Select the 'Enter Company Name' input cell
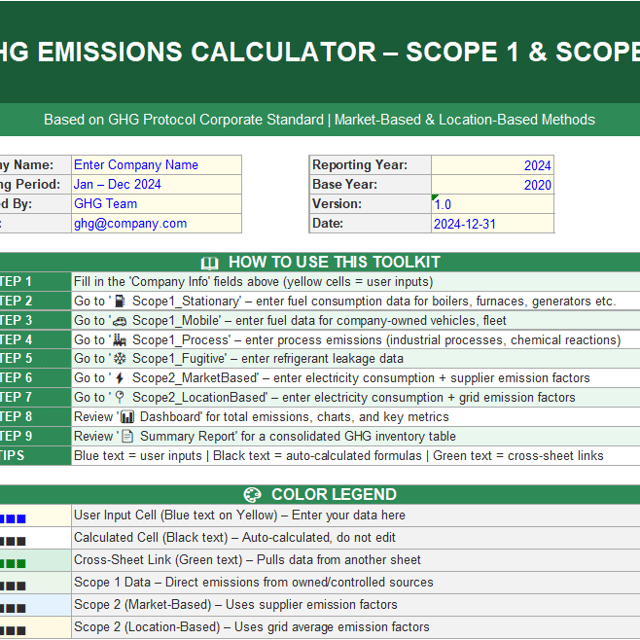This screenshot has width=640, height=640. pos(156,165)
